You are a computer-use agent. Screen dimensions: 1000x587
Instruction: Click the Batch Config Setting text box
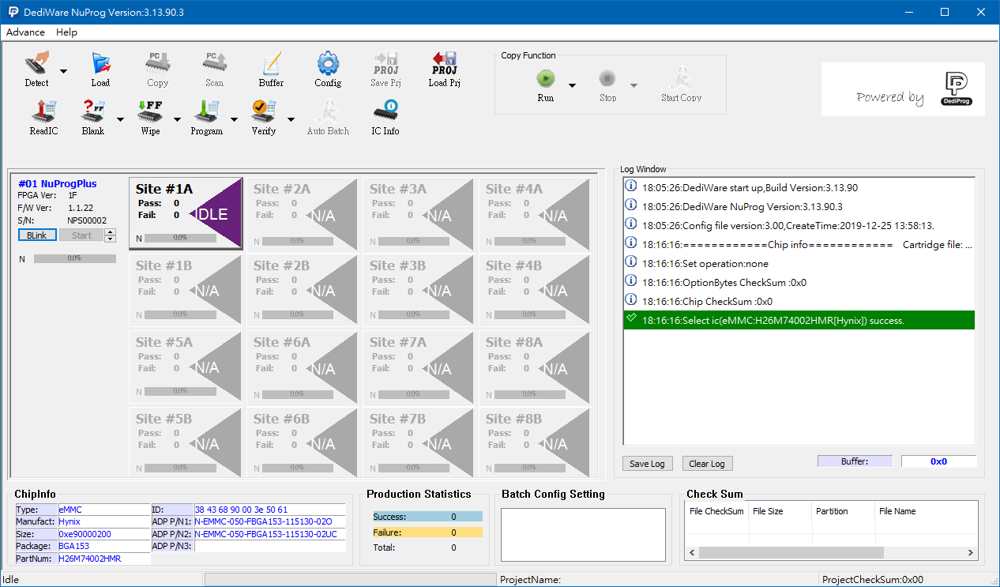[x=583, y=535]
